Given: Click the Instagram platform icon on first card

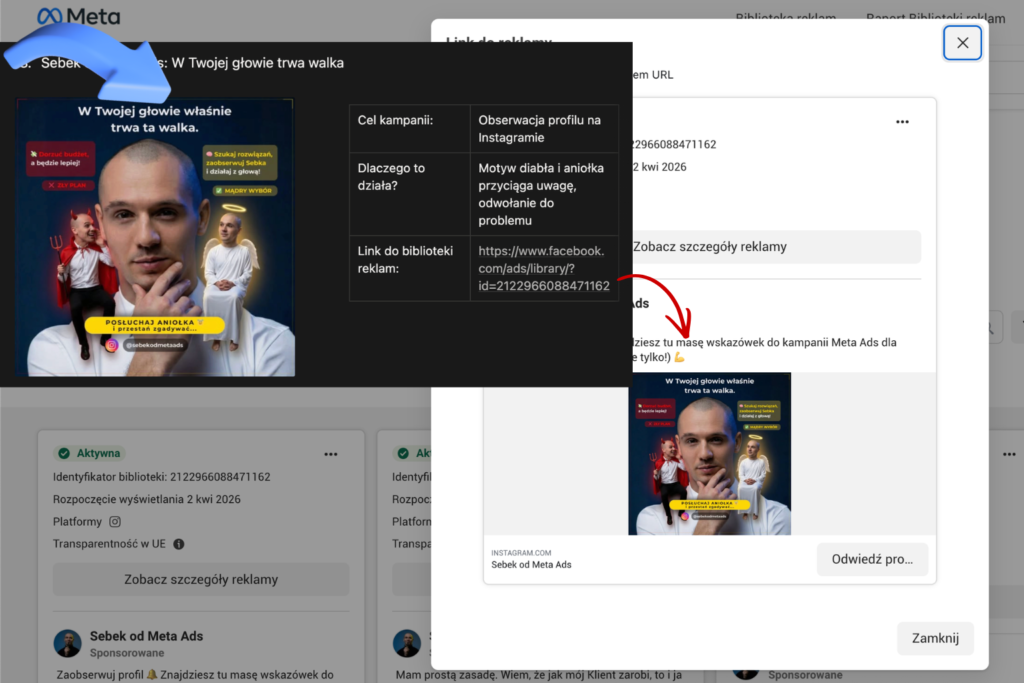Looking at the screenshot, I should click(x=115, y=522).
